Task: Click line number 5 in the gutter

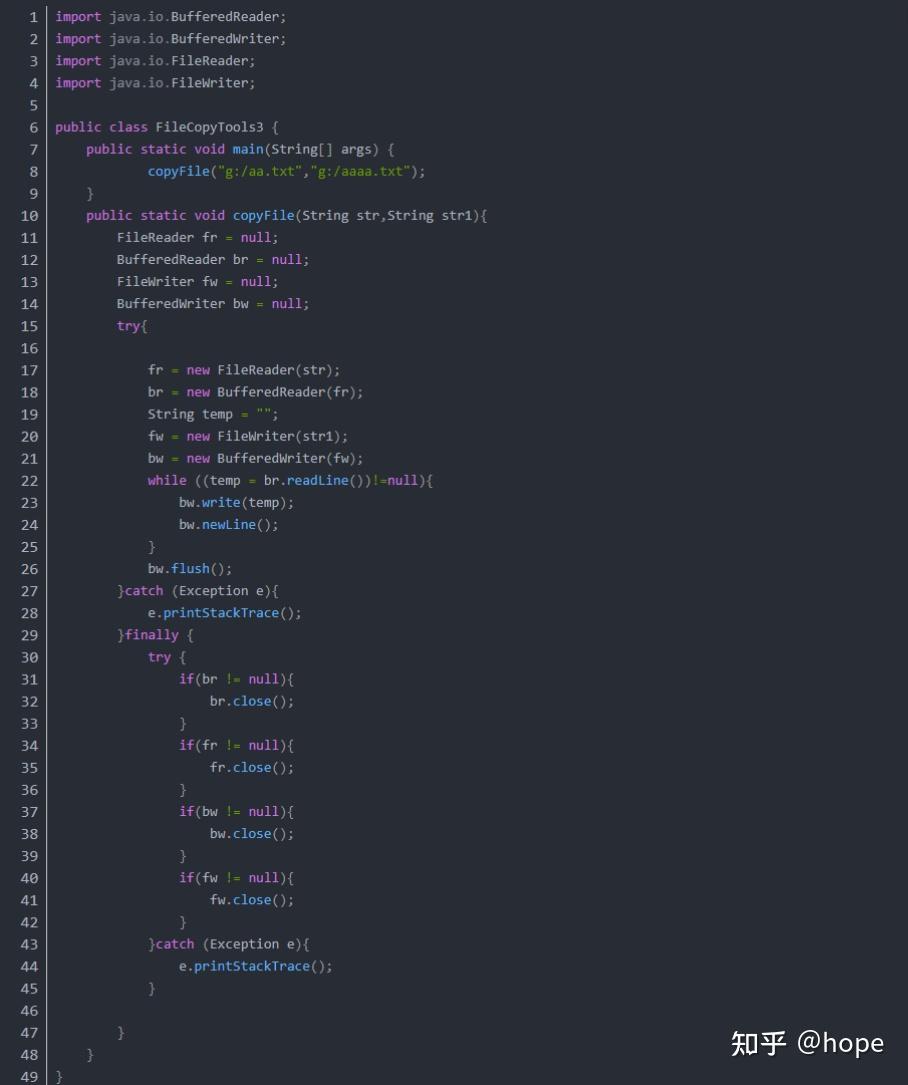Action: tap(33, 105)
